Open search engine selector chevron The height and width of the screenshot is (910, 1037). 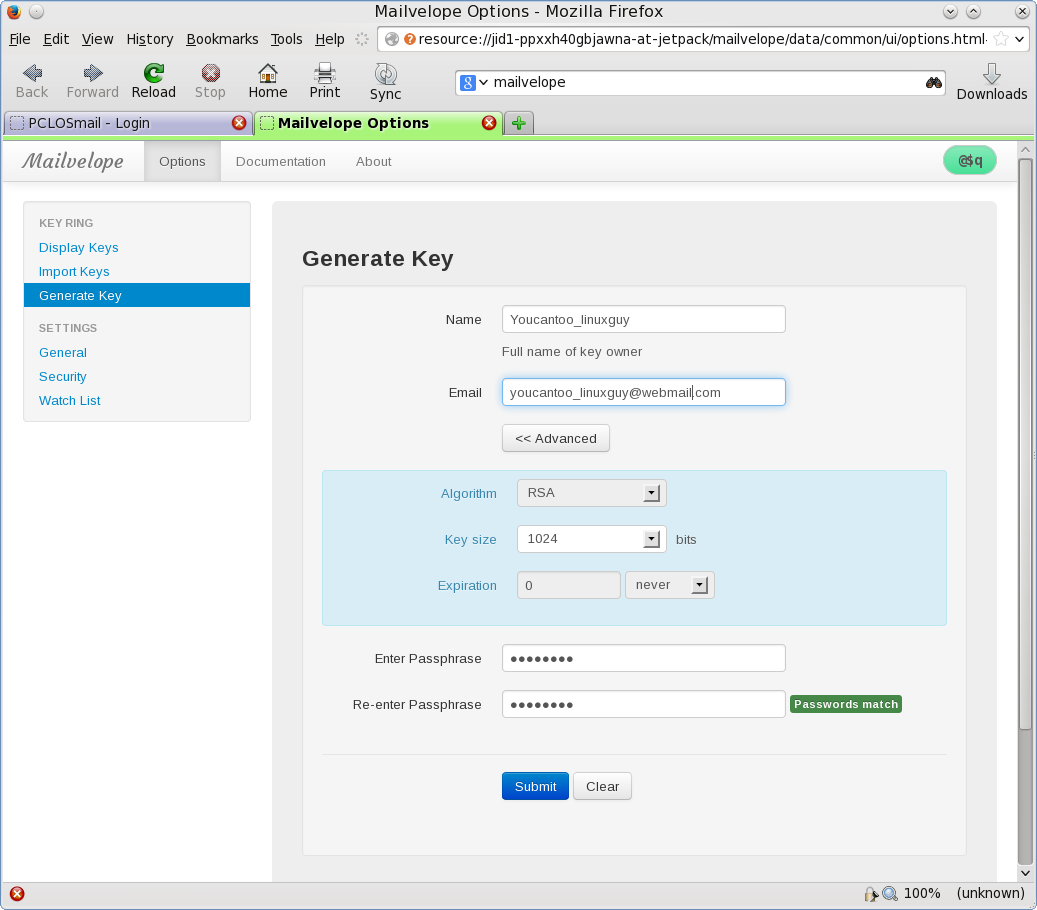(x=483, y=83)
